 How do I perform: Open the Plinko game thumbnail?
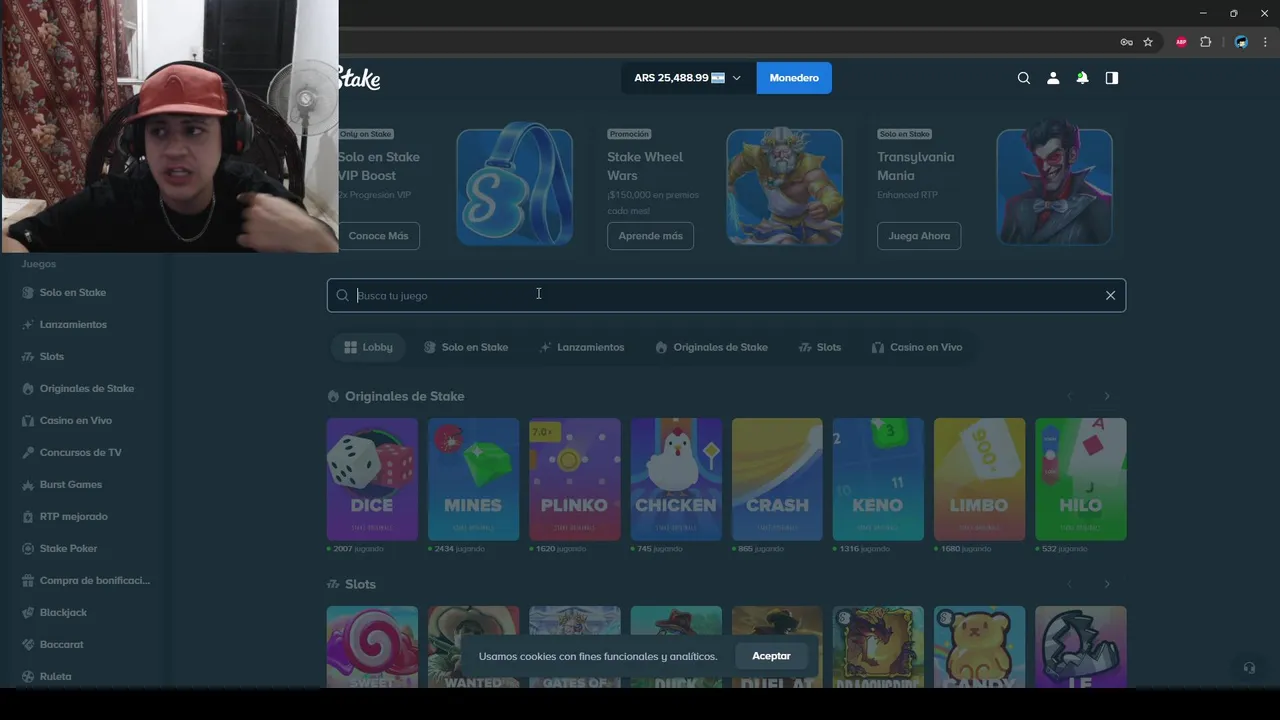point(574,479)
